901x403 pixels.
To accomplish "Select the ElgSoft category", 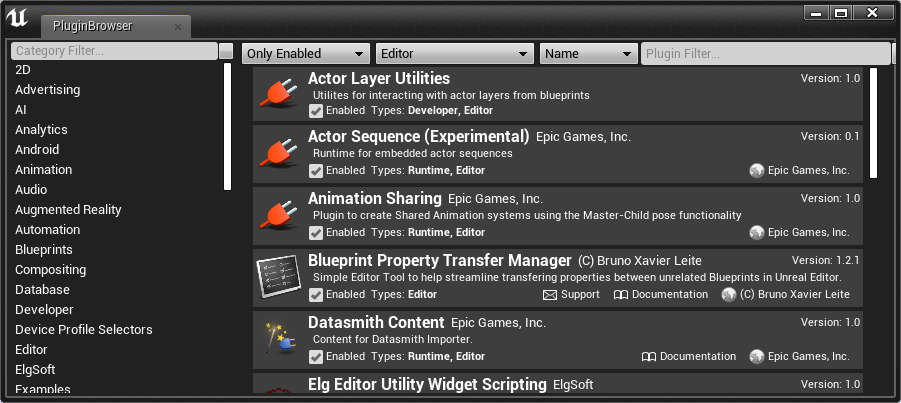I will point(35,370).
